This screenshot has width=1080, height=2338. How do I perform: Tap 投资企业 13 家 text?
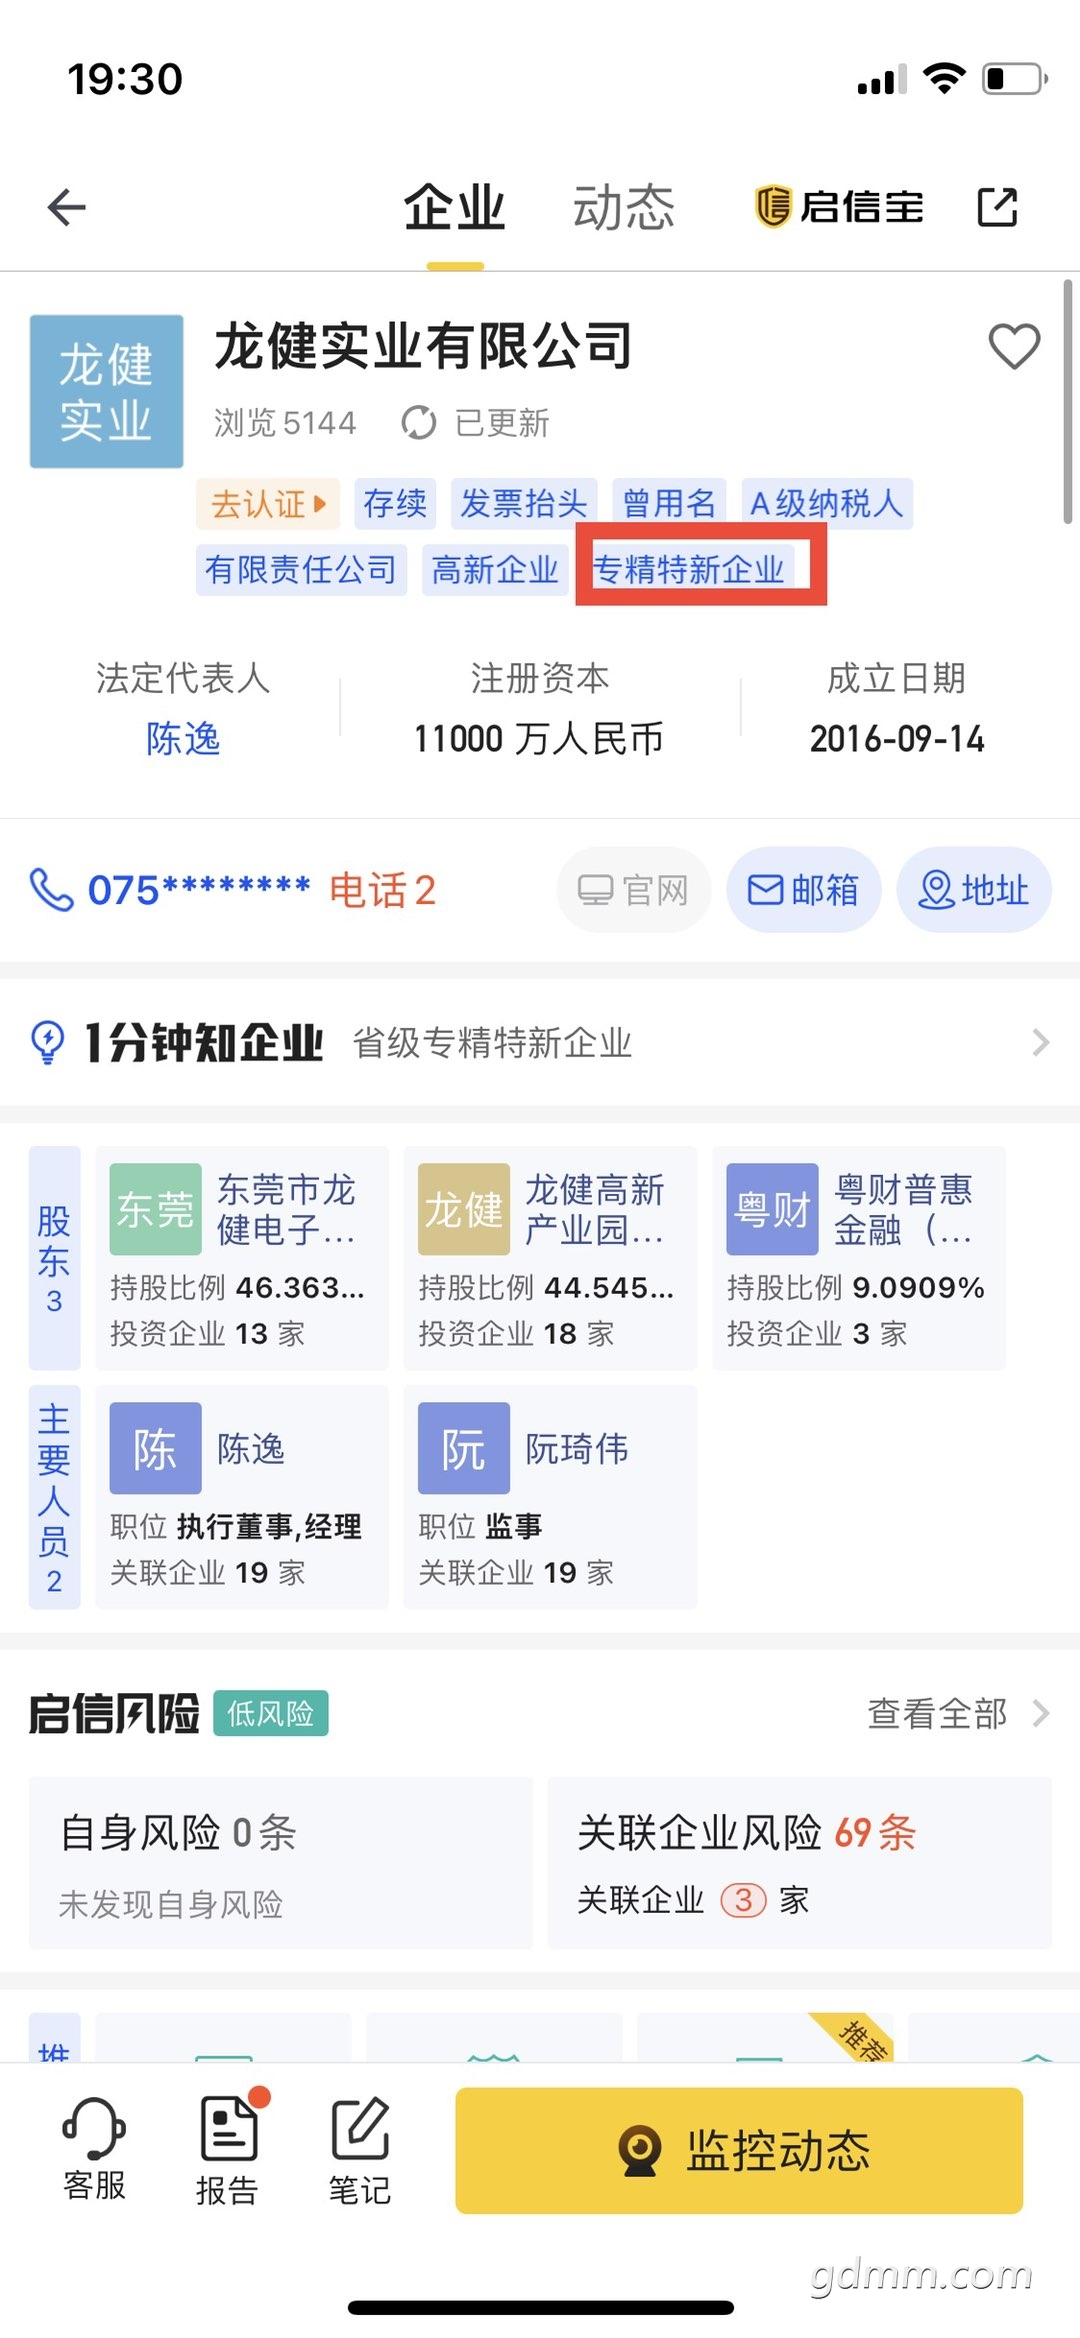(x=208, y=1333)
